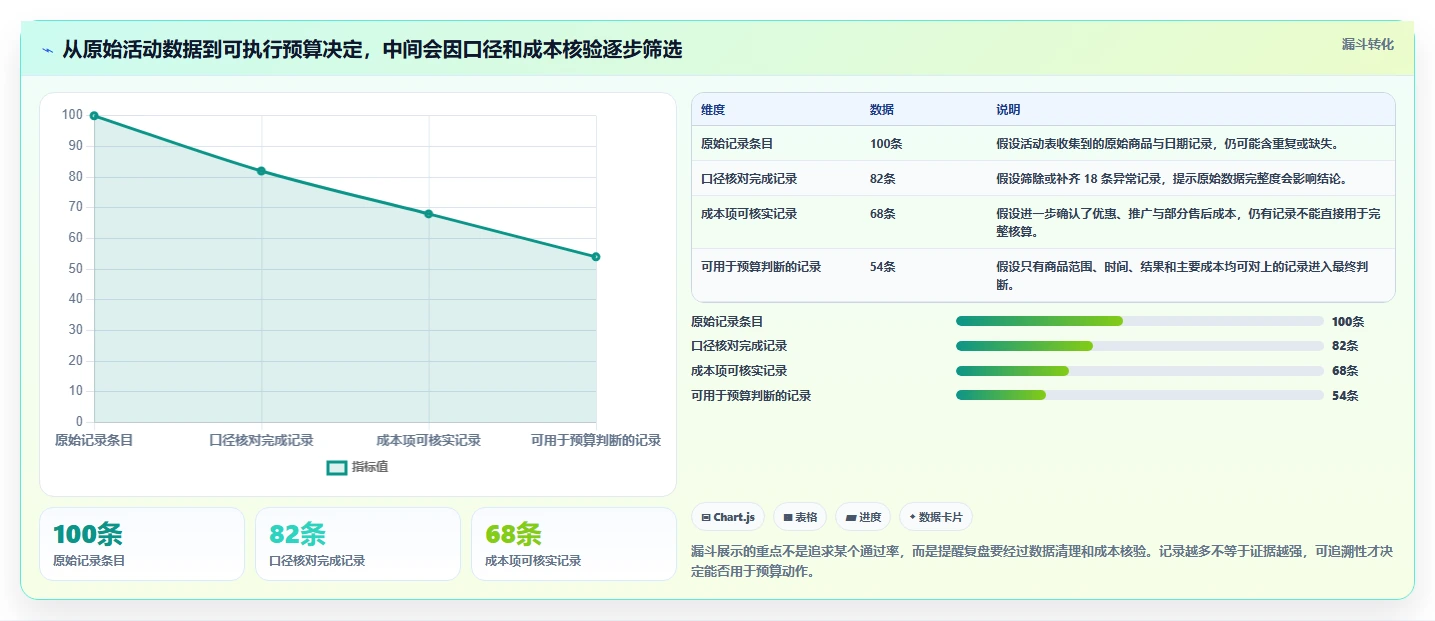Click the 维度 column header
The image size is (1435, 621).
(x=713, y=109)
